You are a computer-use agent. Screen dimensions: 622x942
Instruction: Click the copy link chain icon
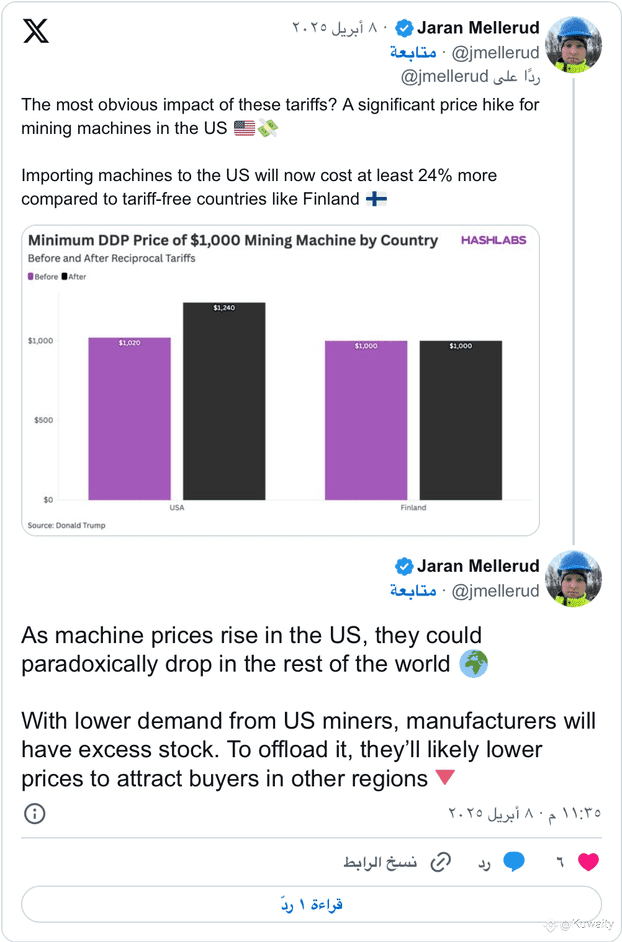440,862
